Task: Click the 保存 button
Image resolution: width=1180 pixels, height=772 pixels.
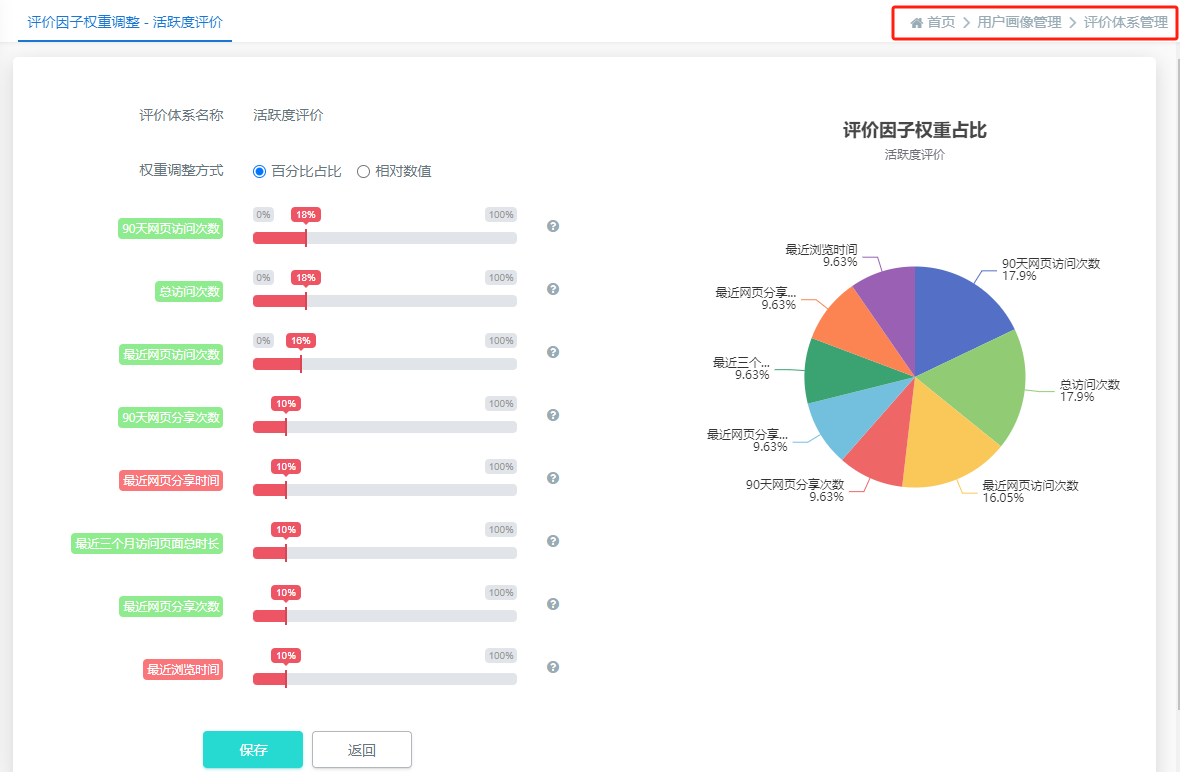Action: pos(253,749)
